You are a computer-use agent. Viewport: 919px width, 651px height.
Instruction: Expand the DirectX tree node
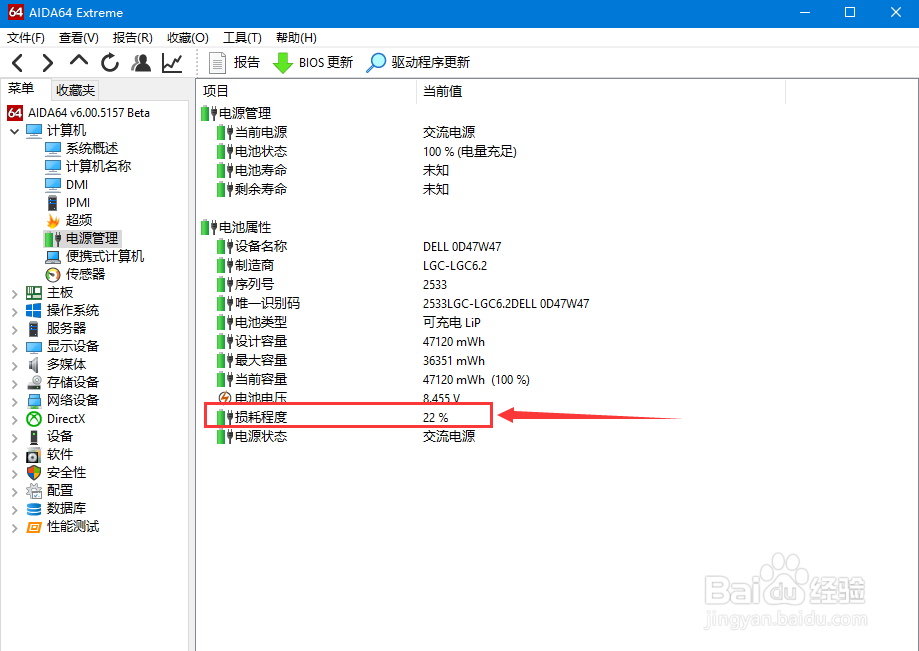15,419
